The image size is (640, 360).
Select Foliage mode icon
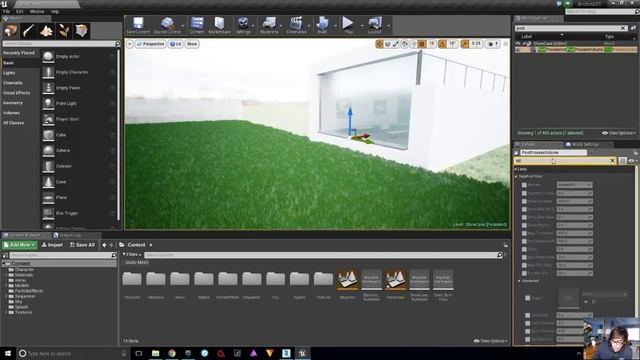pos(64,31)
